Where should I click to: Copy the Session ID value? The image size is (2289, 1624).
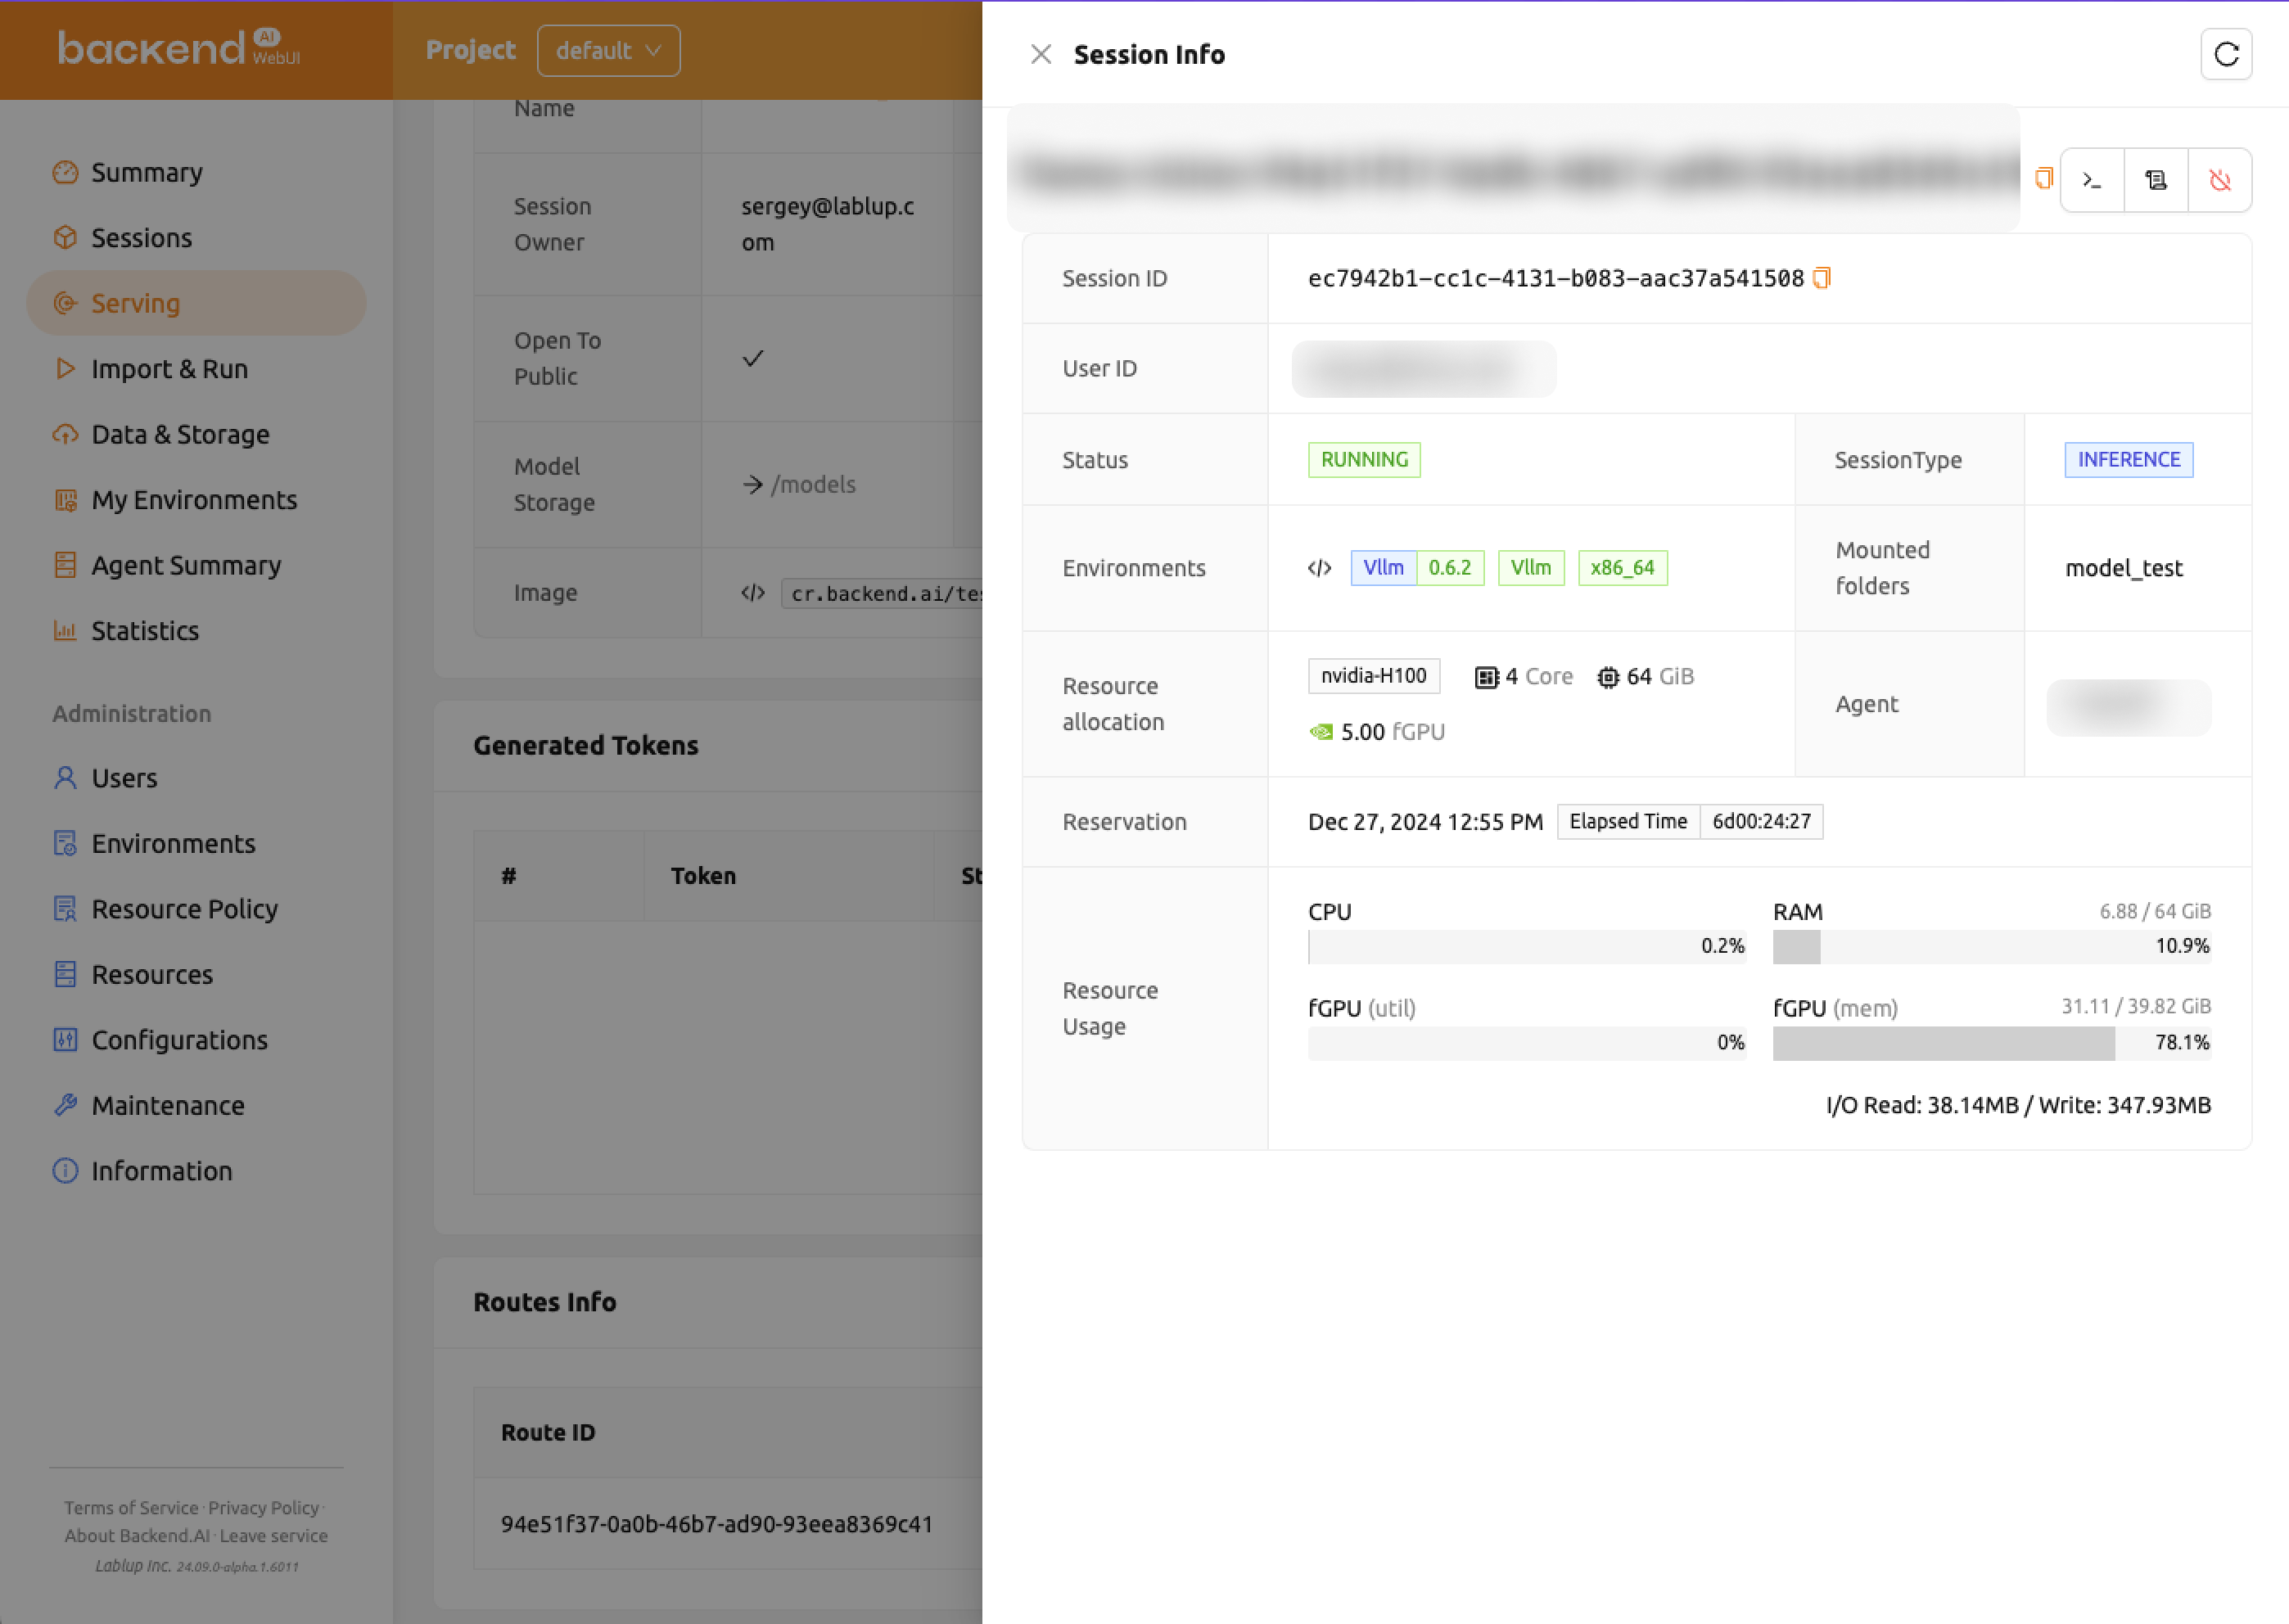(x=1822, y=278)
